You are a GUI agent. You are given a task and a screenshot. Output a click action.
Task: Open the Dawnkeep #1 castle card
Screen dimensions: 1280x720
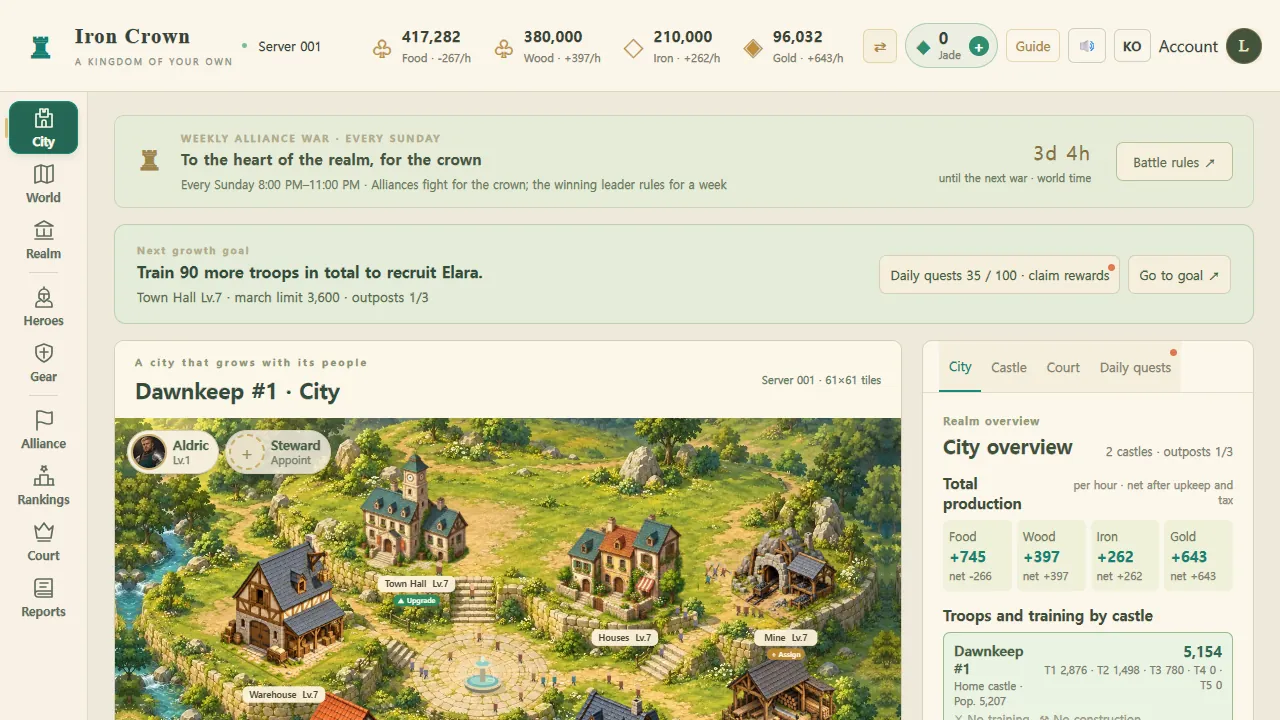1088,676
